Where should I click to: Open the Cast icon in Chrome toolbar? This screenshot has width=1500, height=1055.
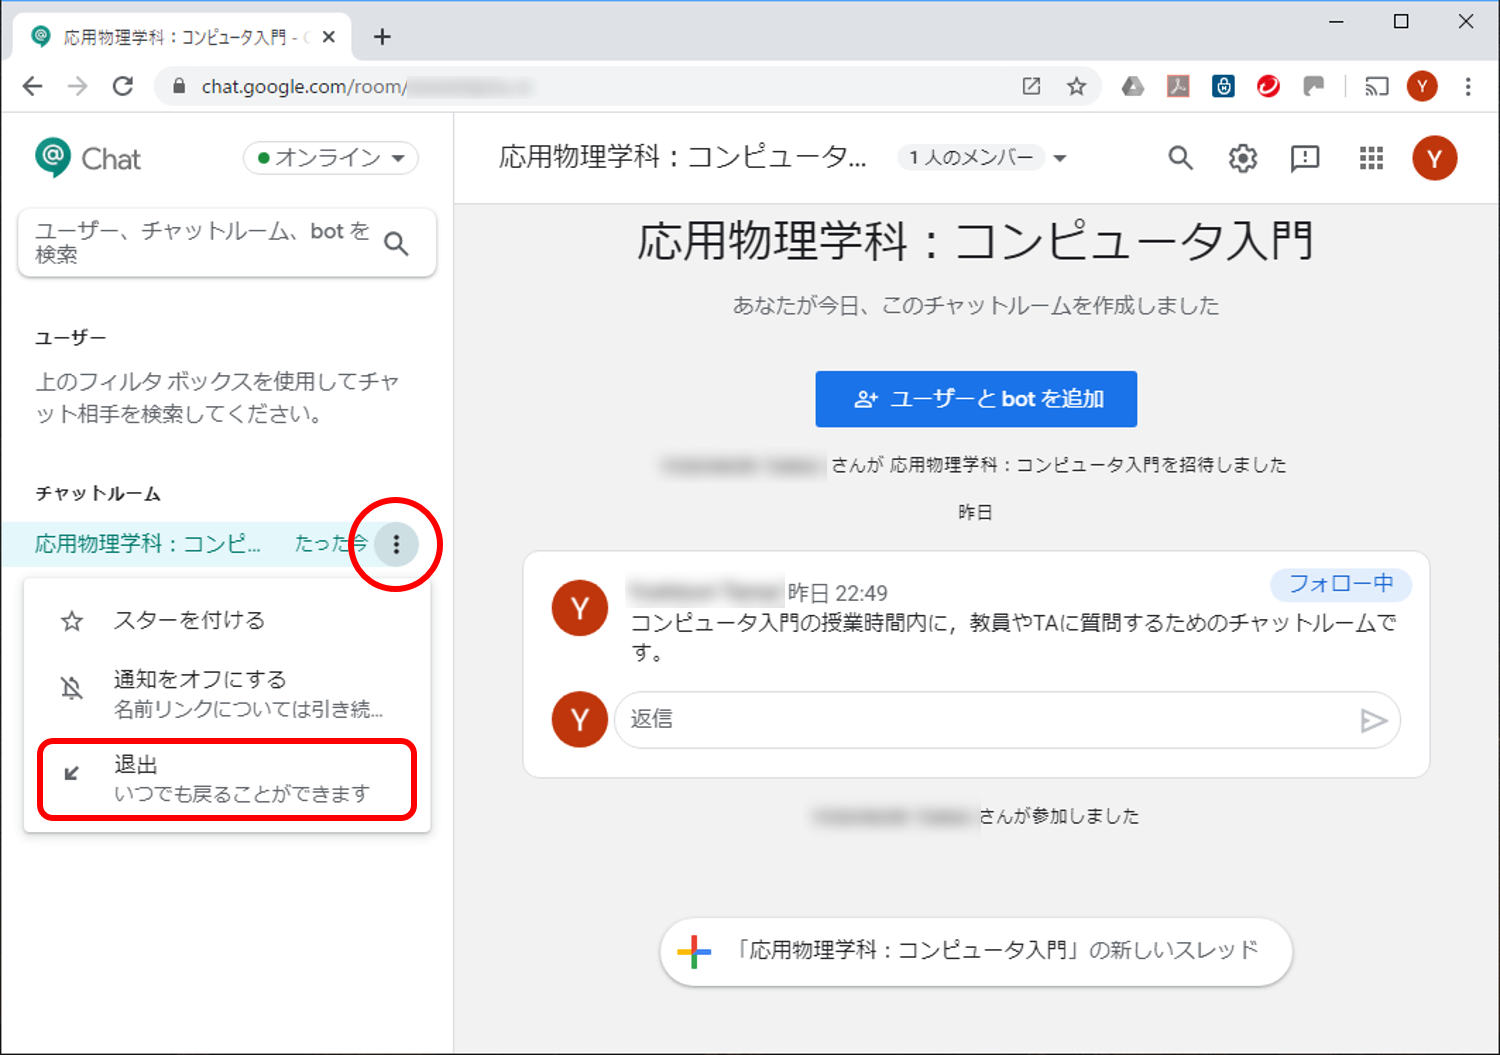pyautogui.click(x=1377, y=86)
